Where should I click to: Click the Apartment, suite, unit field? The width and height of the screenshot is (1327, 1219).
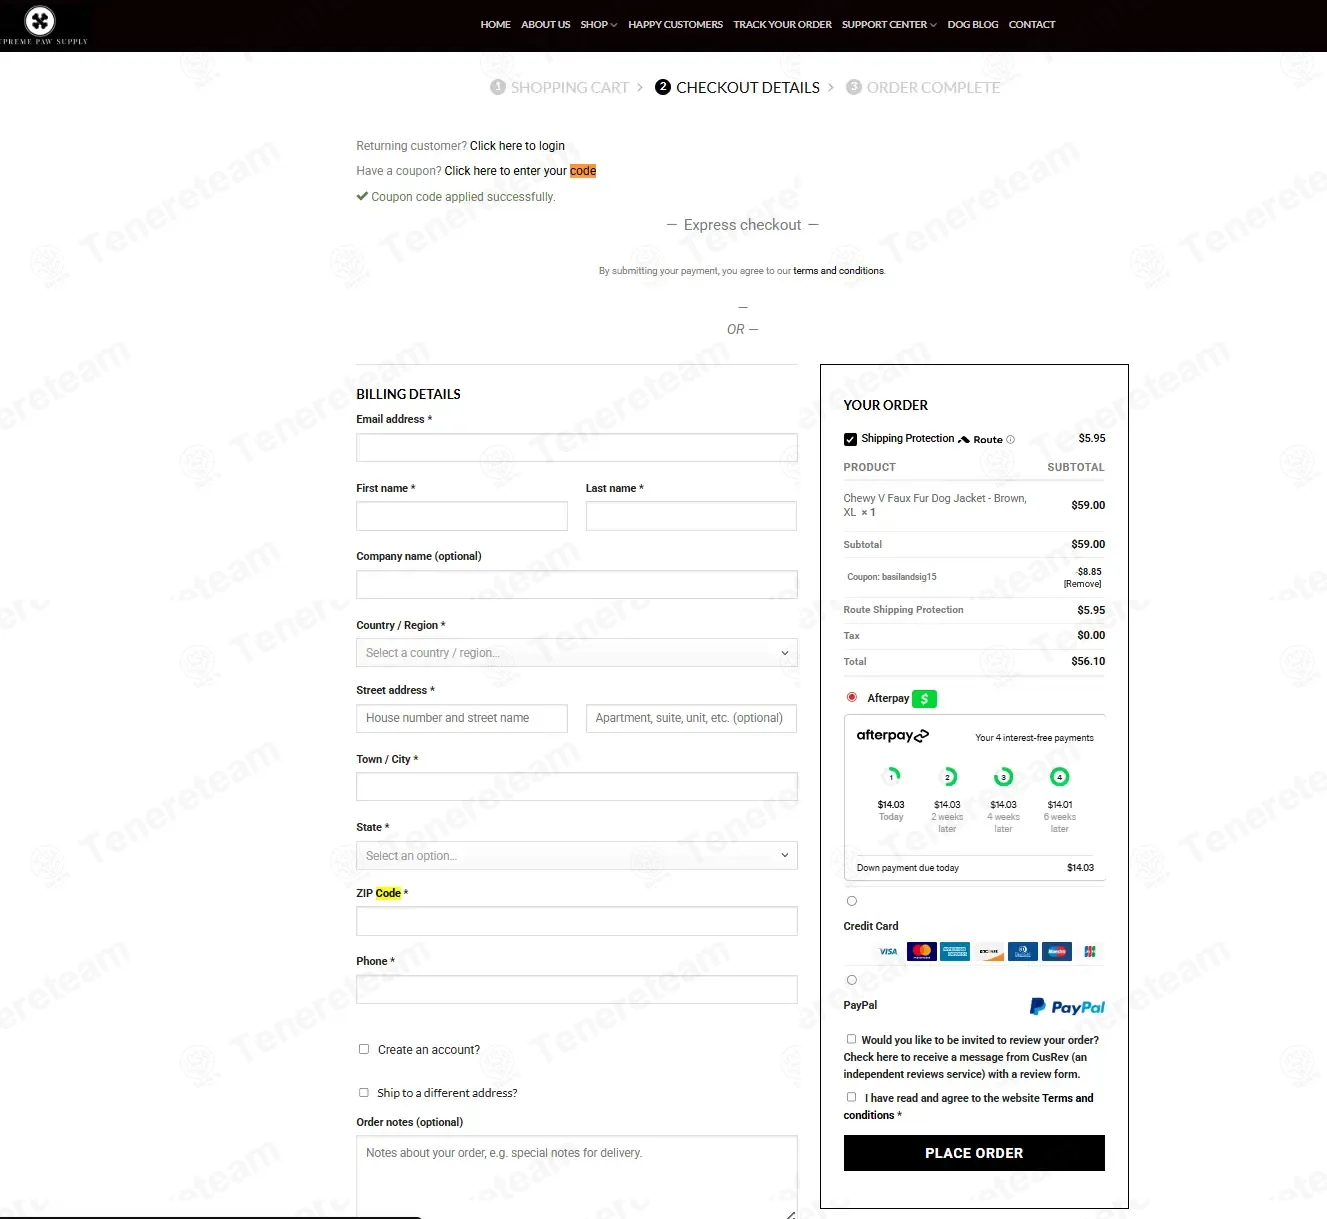691,718
